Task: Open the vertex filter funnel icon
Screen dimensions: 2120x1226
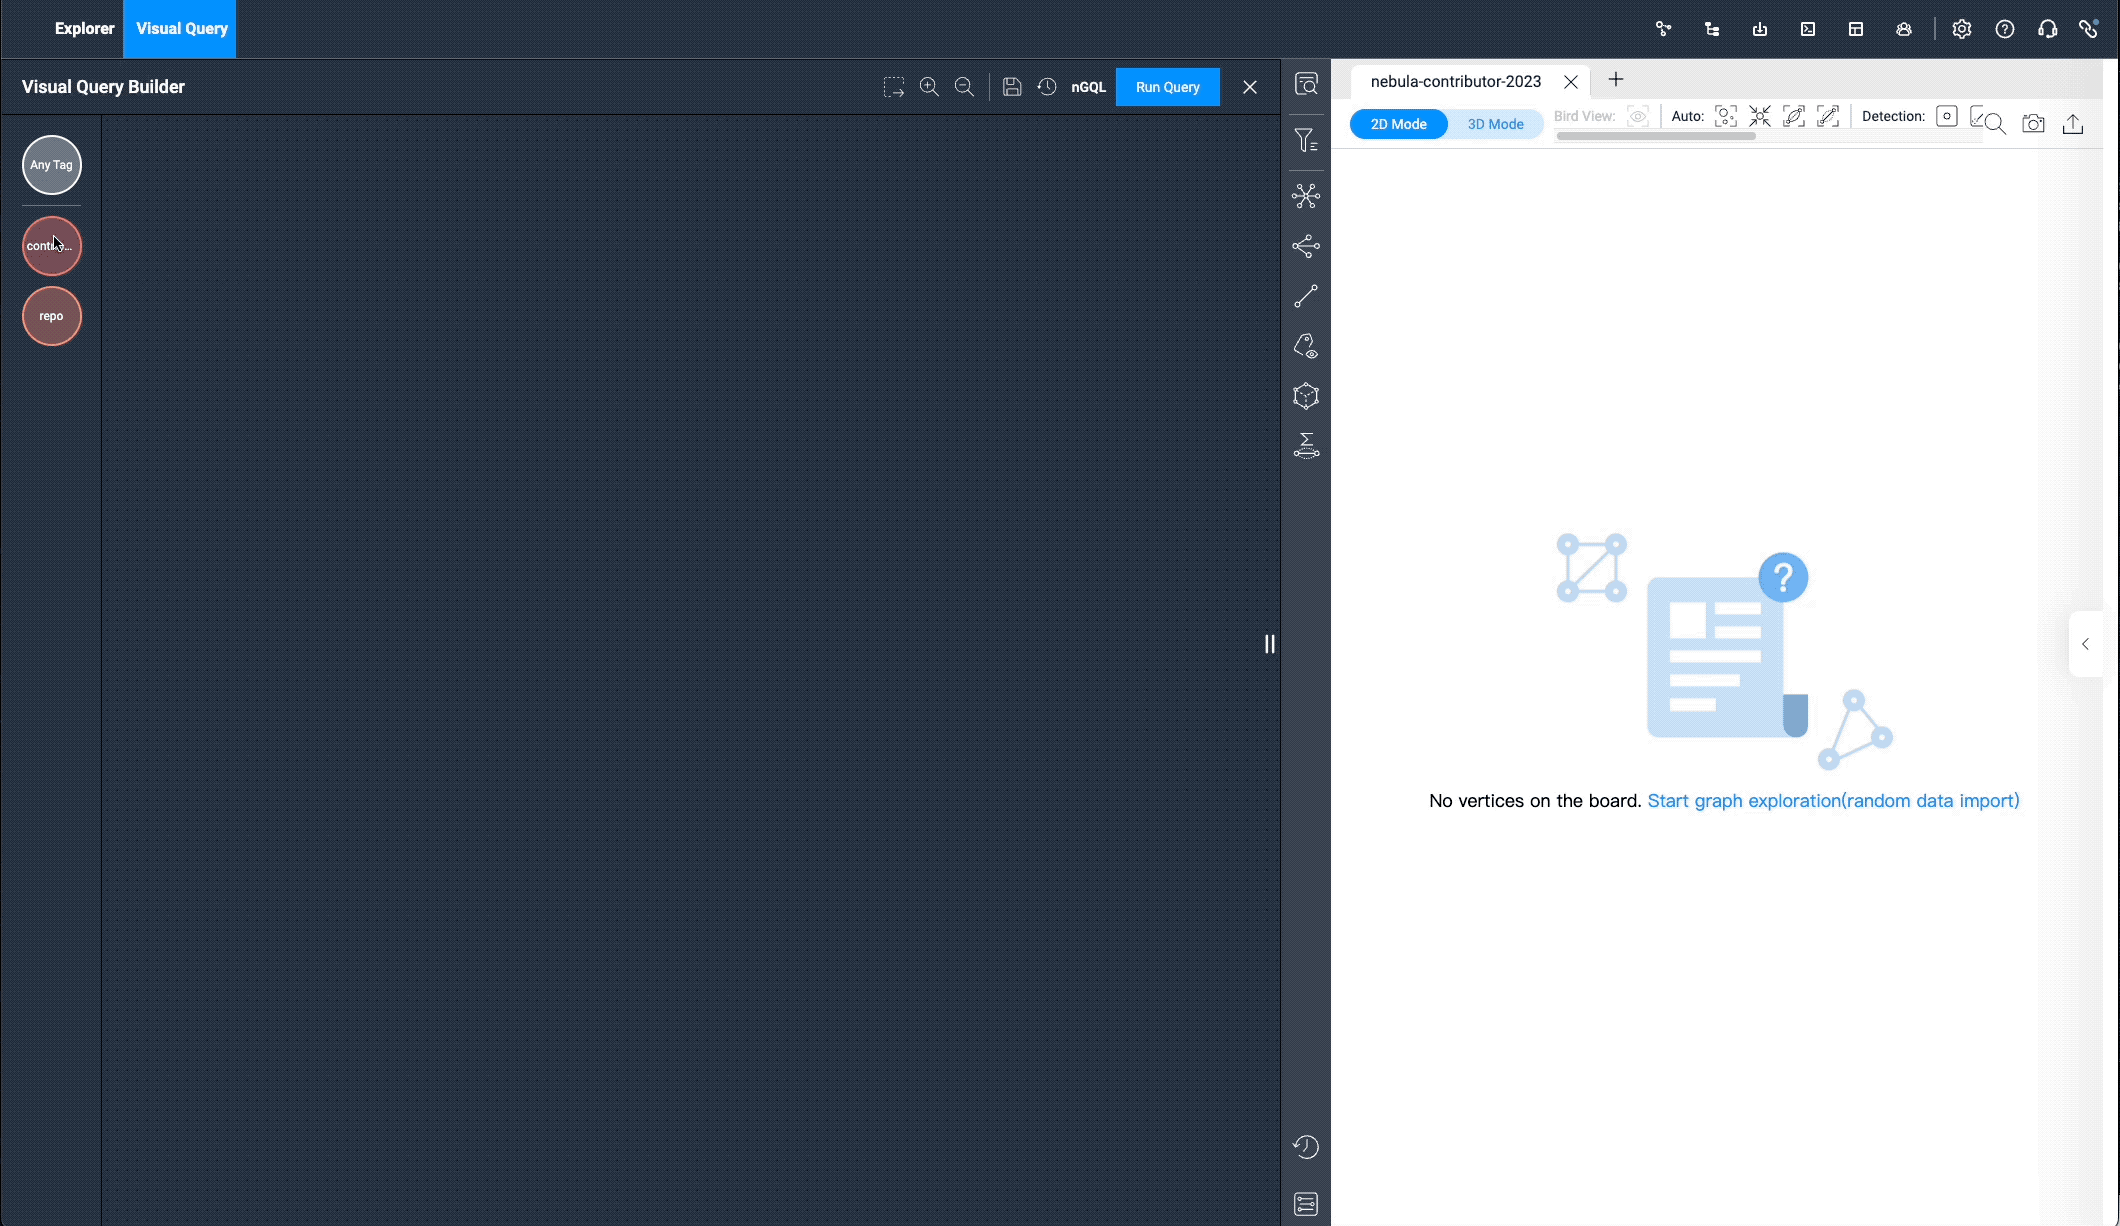Action: click(x=1306, y=141)
